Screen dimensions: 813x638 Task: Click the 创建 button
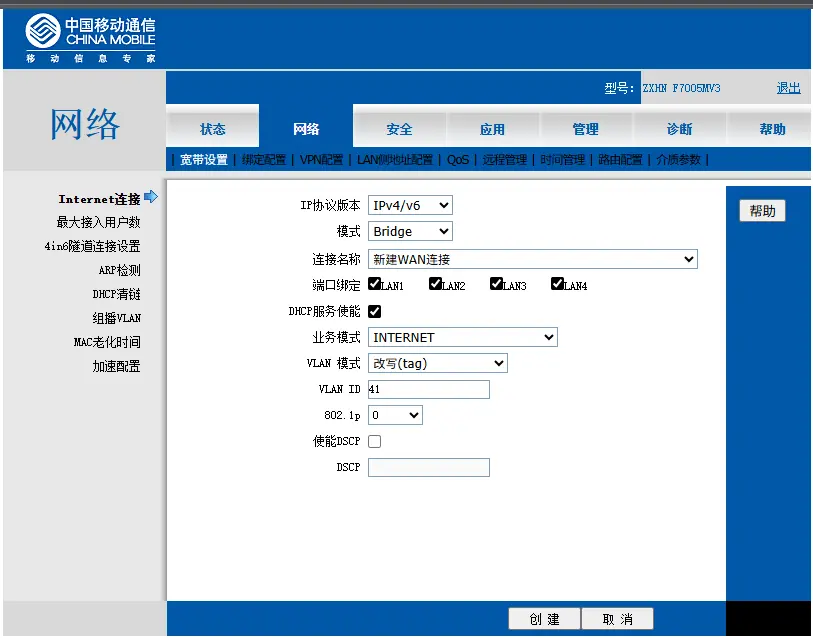(544, 619)
